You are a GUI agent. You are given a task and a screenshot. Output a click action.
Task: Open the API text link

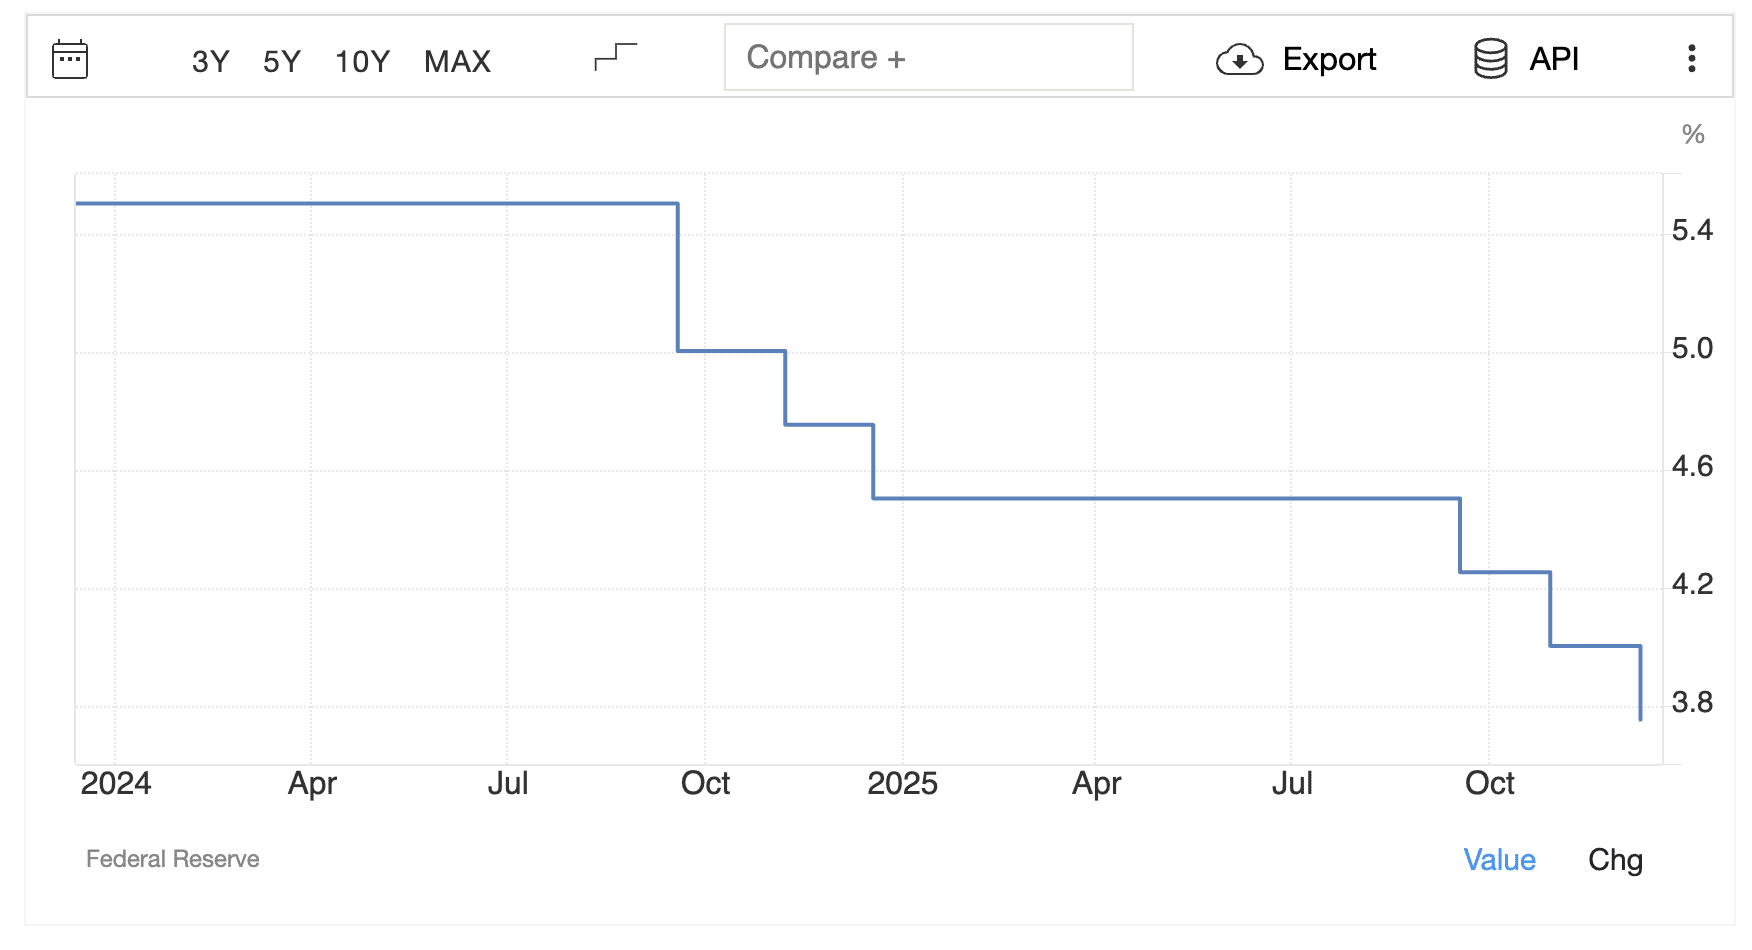(x=1554, y=59)
